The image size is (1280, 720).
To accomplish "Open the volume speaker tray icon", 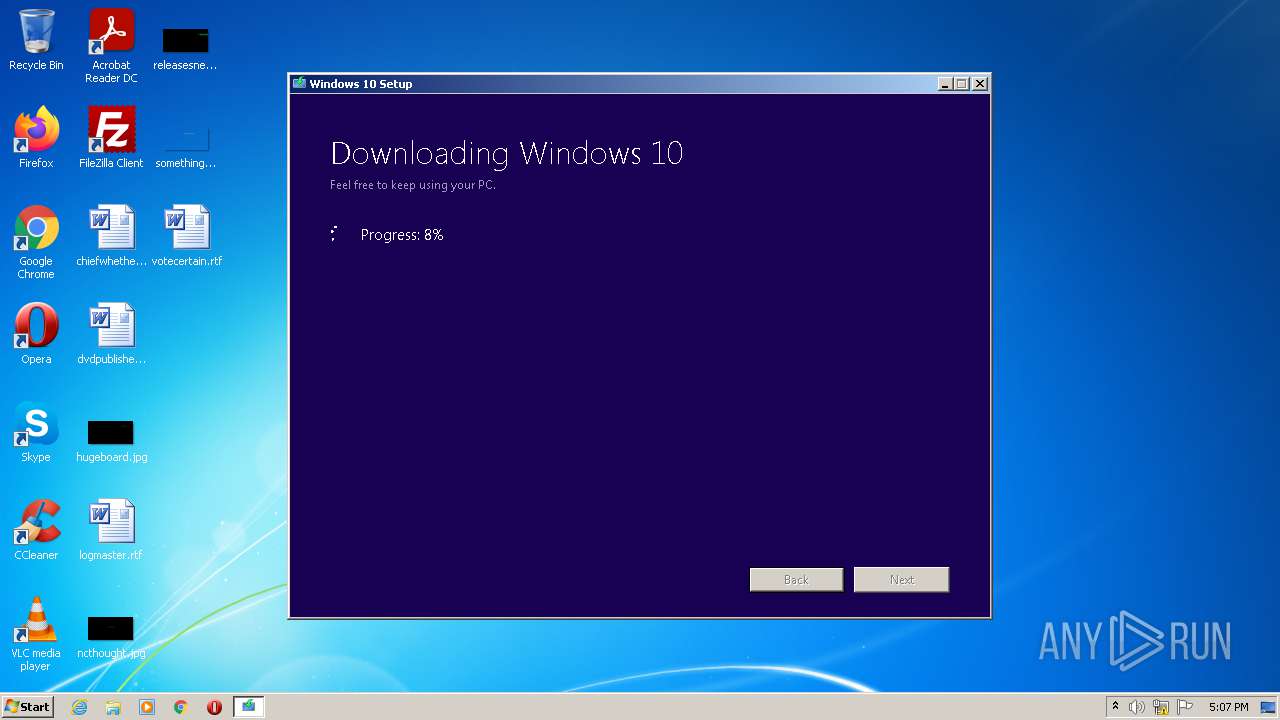I will [x=1137, y=707].
